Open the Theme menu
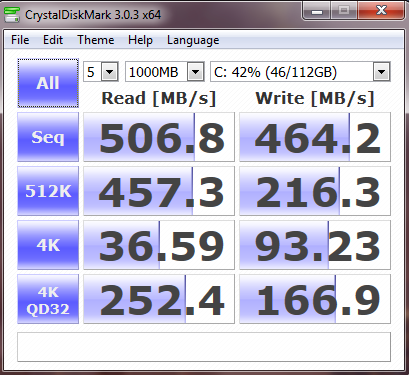Image resolution: width=409 pixels, height=375 pixels. click(96, 40)
